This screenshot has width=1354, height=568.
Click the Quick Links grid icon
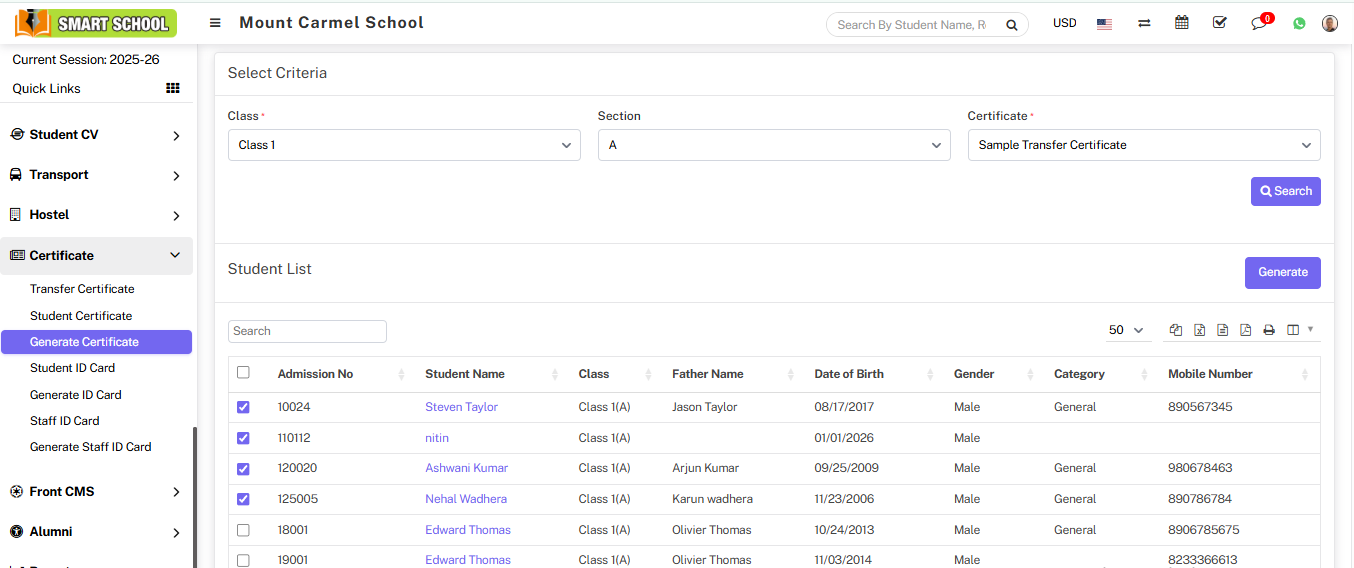tap(173, 88)
